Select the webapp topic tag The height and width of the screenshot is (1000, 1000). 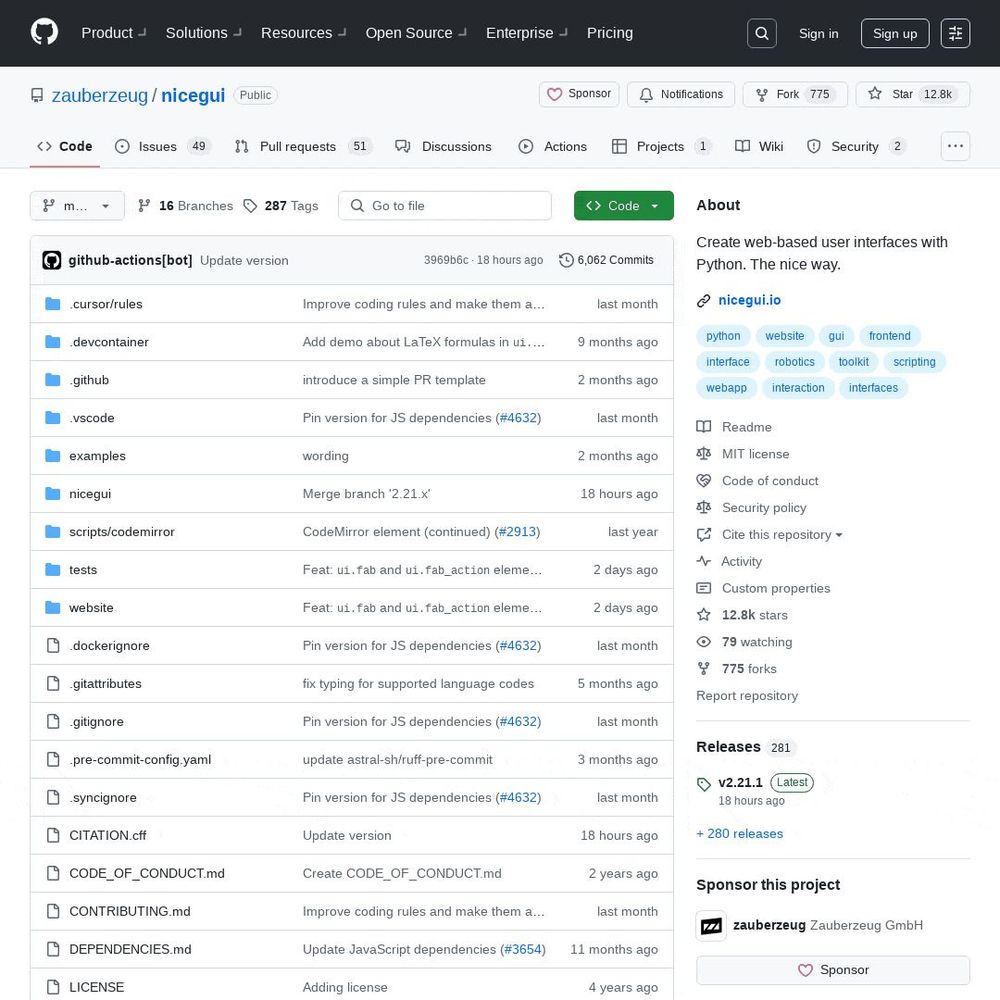click(x=726, y=388)
